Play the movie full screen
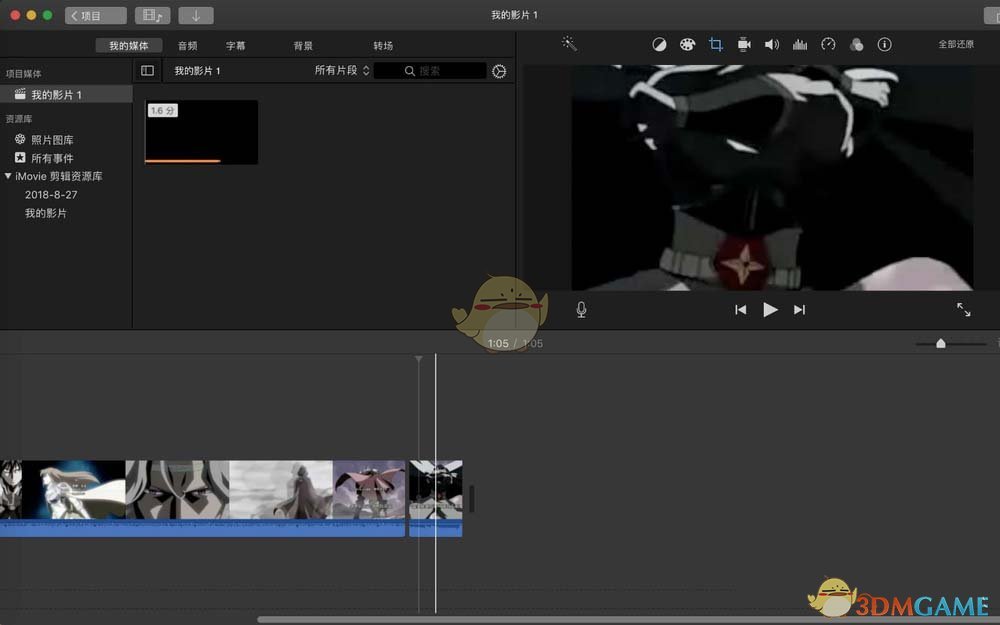 [x=963, y=309]
